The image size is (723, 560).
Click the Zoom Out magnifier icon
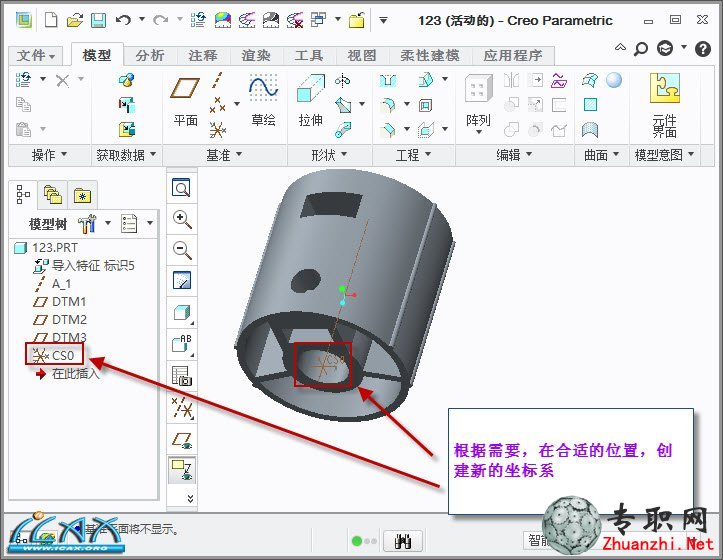182,250
